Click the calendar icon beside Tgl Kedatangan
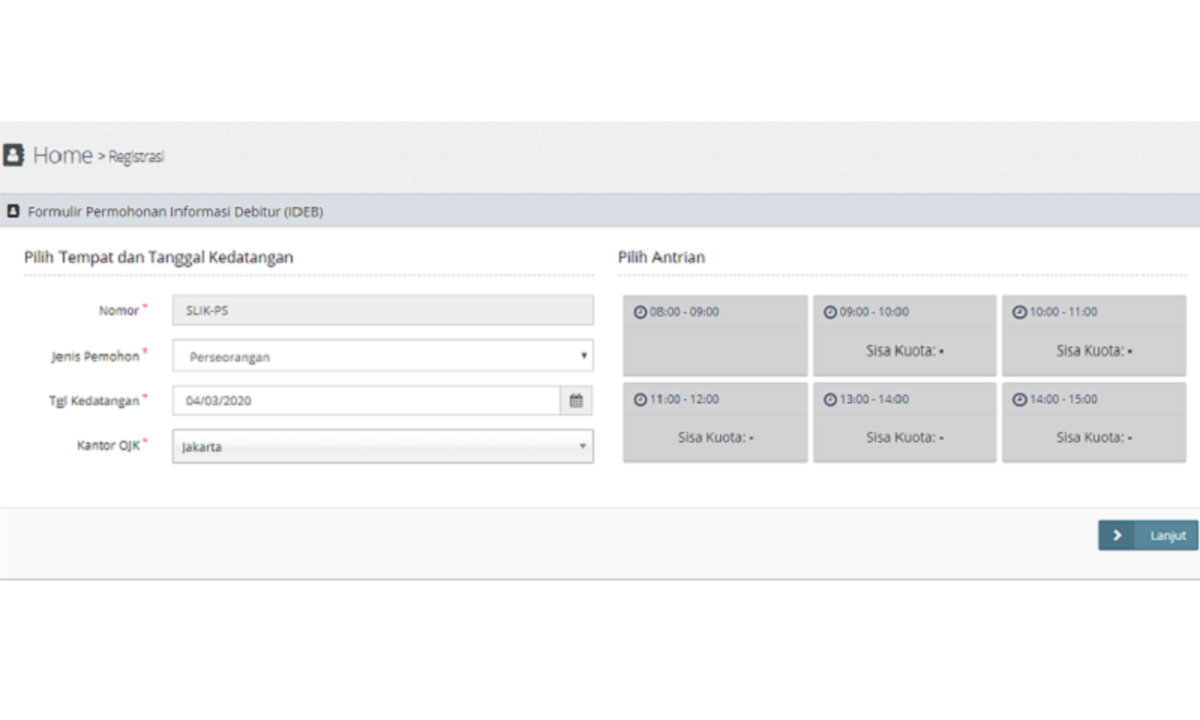1200x720 pixels. 576,401
